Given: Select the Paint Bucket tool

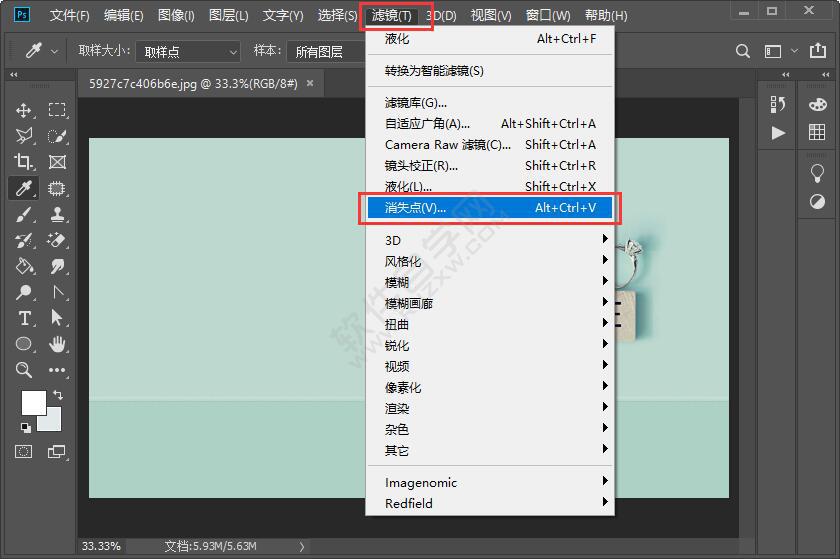Looking at the screenshot, I should [x=24, y=266].
